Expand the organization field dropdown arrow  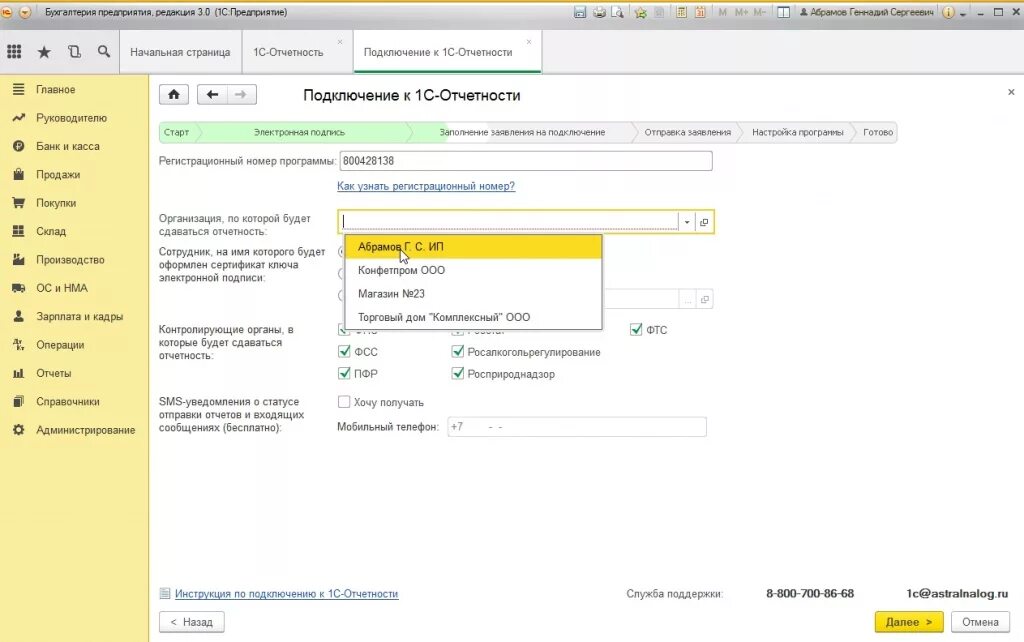(687, 222)
